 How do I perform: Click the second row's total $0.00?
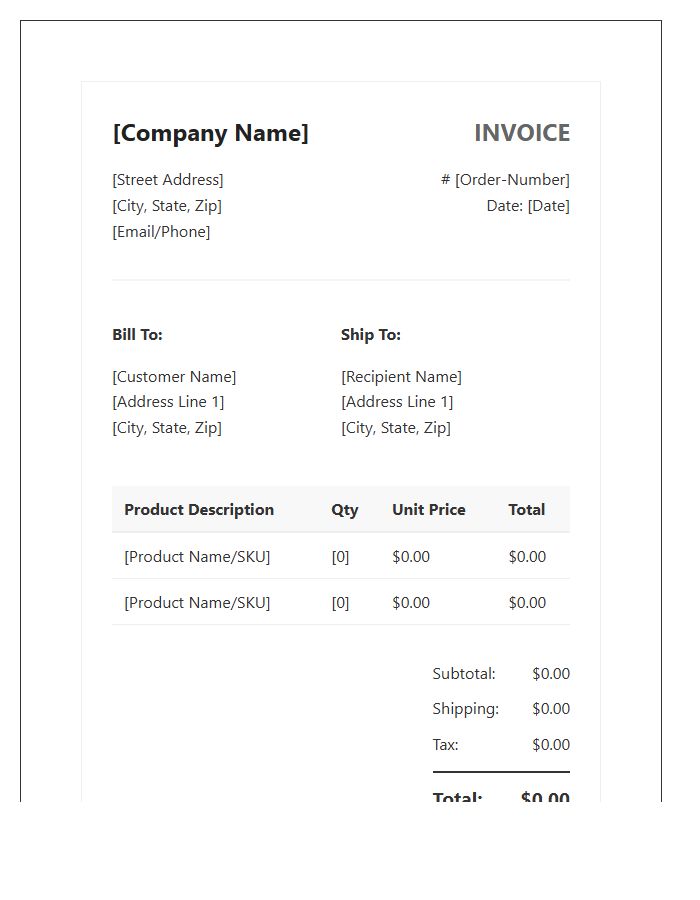[x=527, y=603]
